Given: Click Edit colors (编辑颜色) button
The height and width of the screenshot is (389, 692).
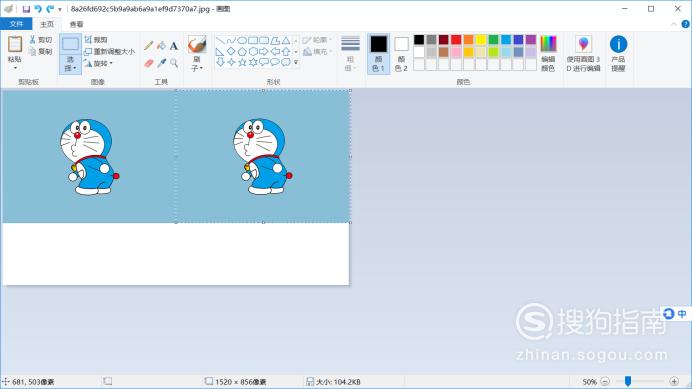Looking at the screenshot, I should pos(548,53).
